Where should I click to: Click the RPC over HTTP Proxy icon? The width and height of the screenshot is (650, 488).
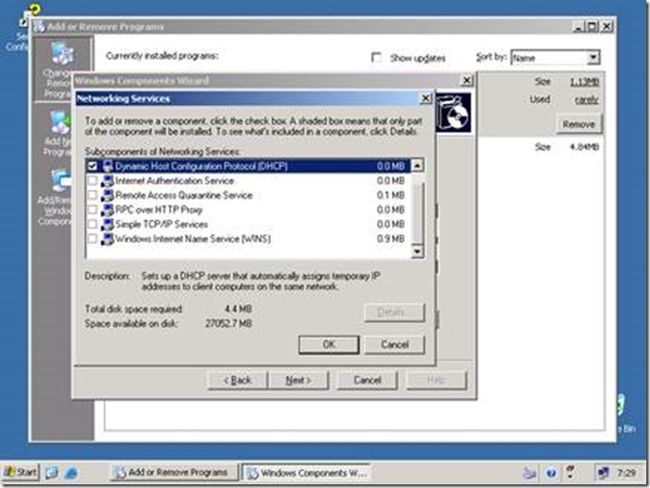pyautogui.click(x=107, y=210)
